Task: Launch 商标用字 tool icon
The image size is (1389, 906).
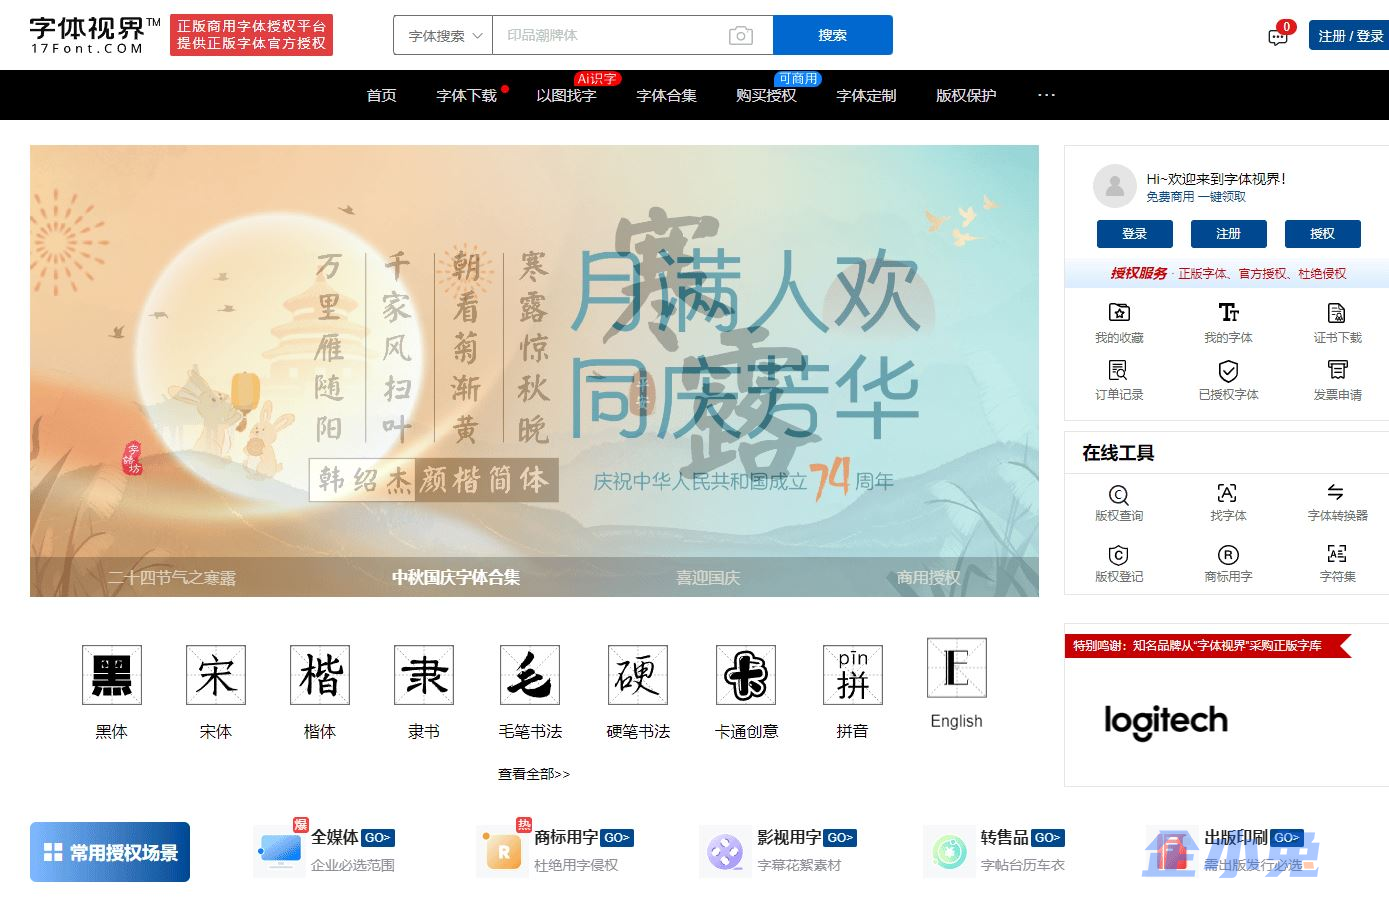Action: [x=1228, y=555]
